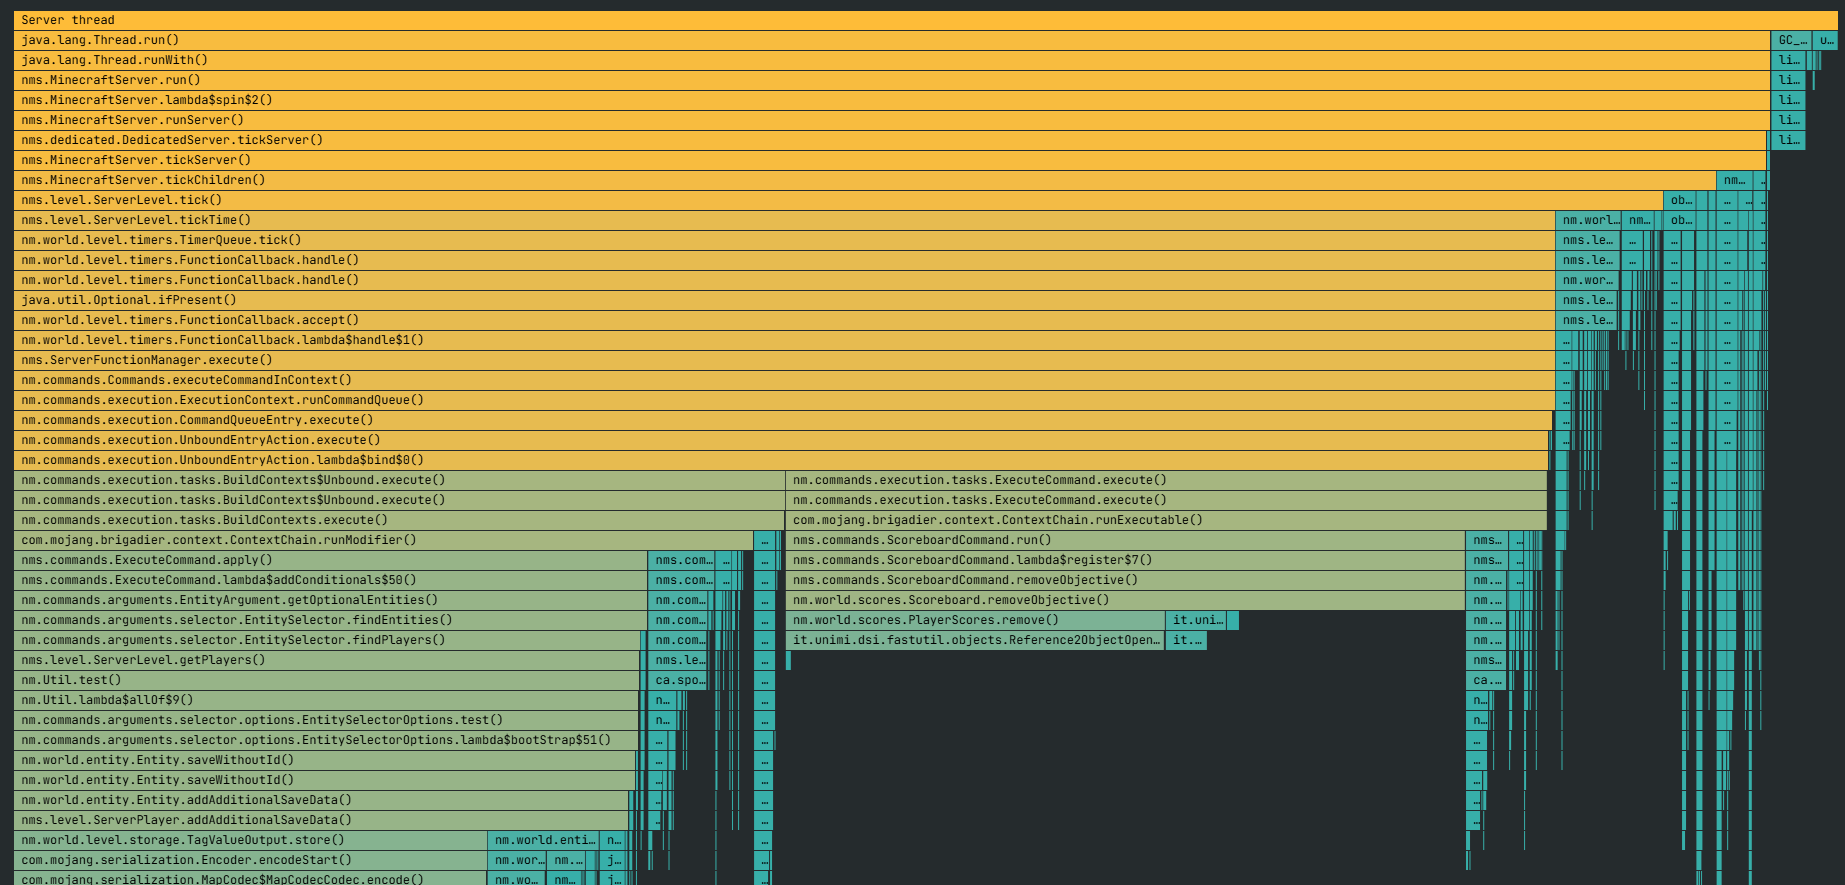Select ContextChain.runModifier() frame
Image resolution: width=1845 pixels, height=885 pixels.
point(383,540)
